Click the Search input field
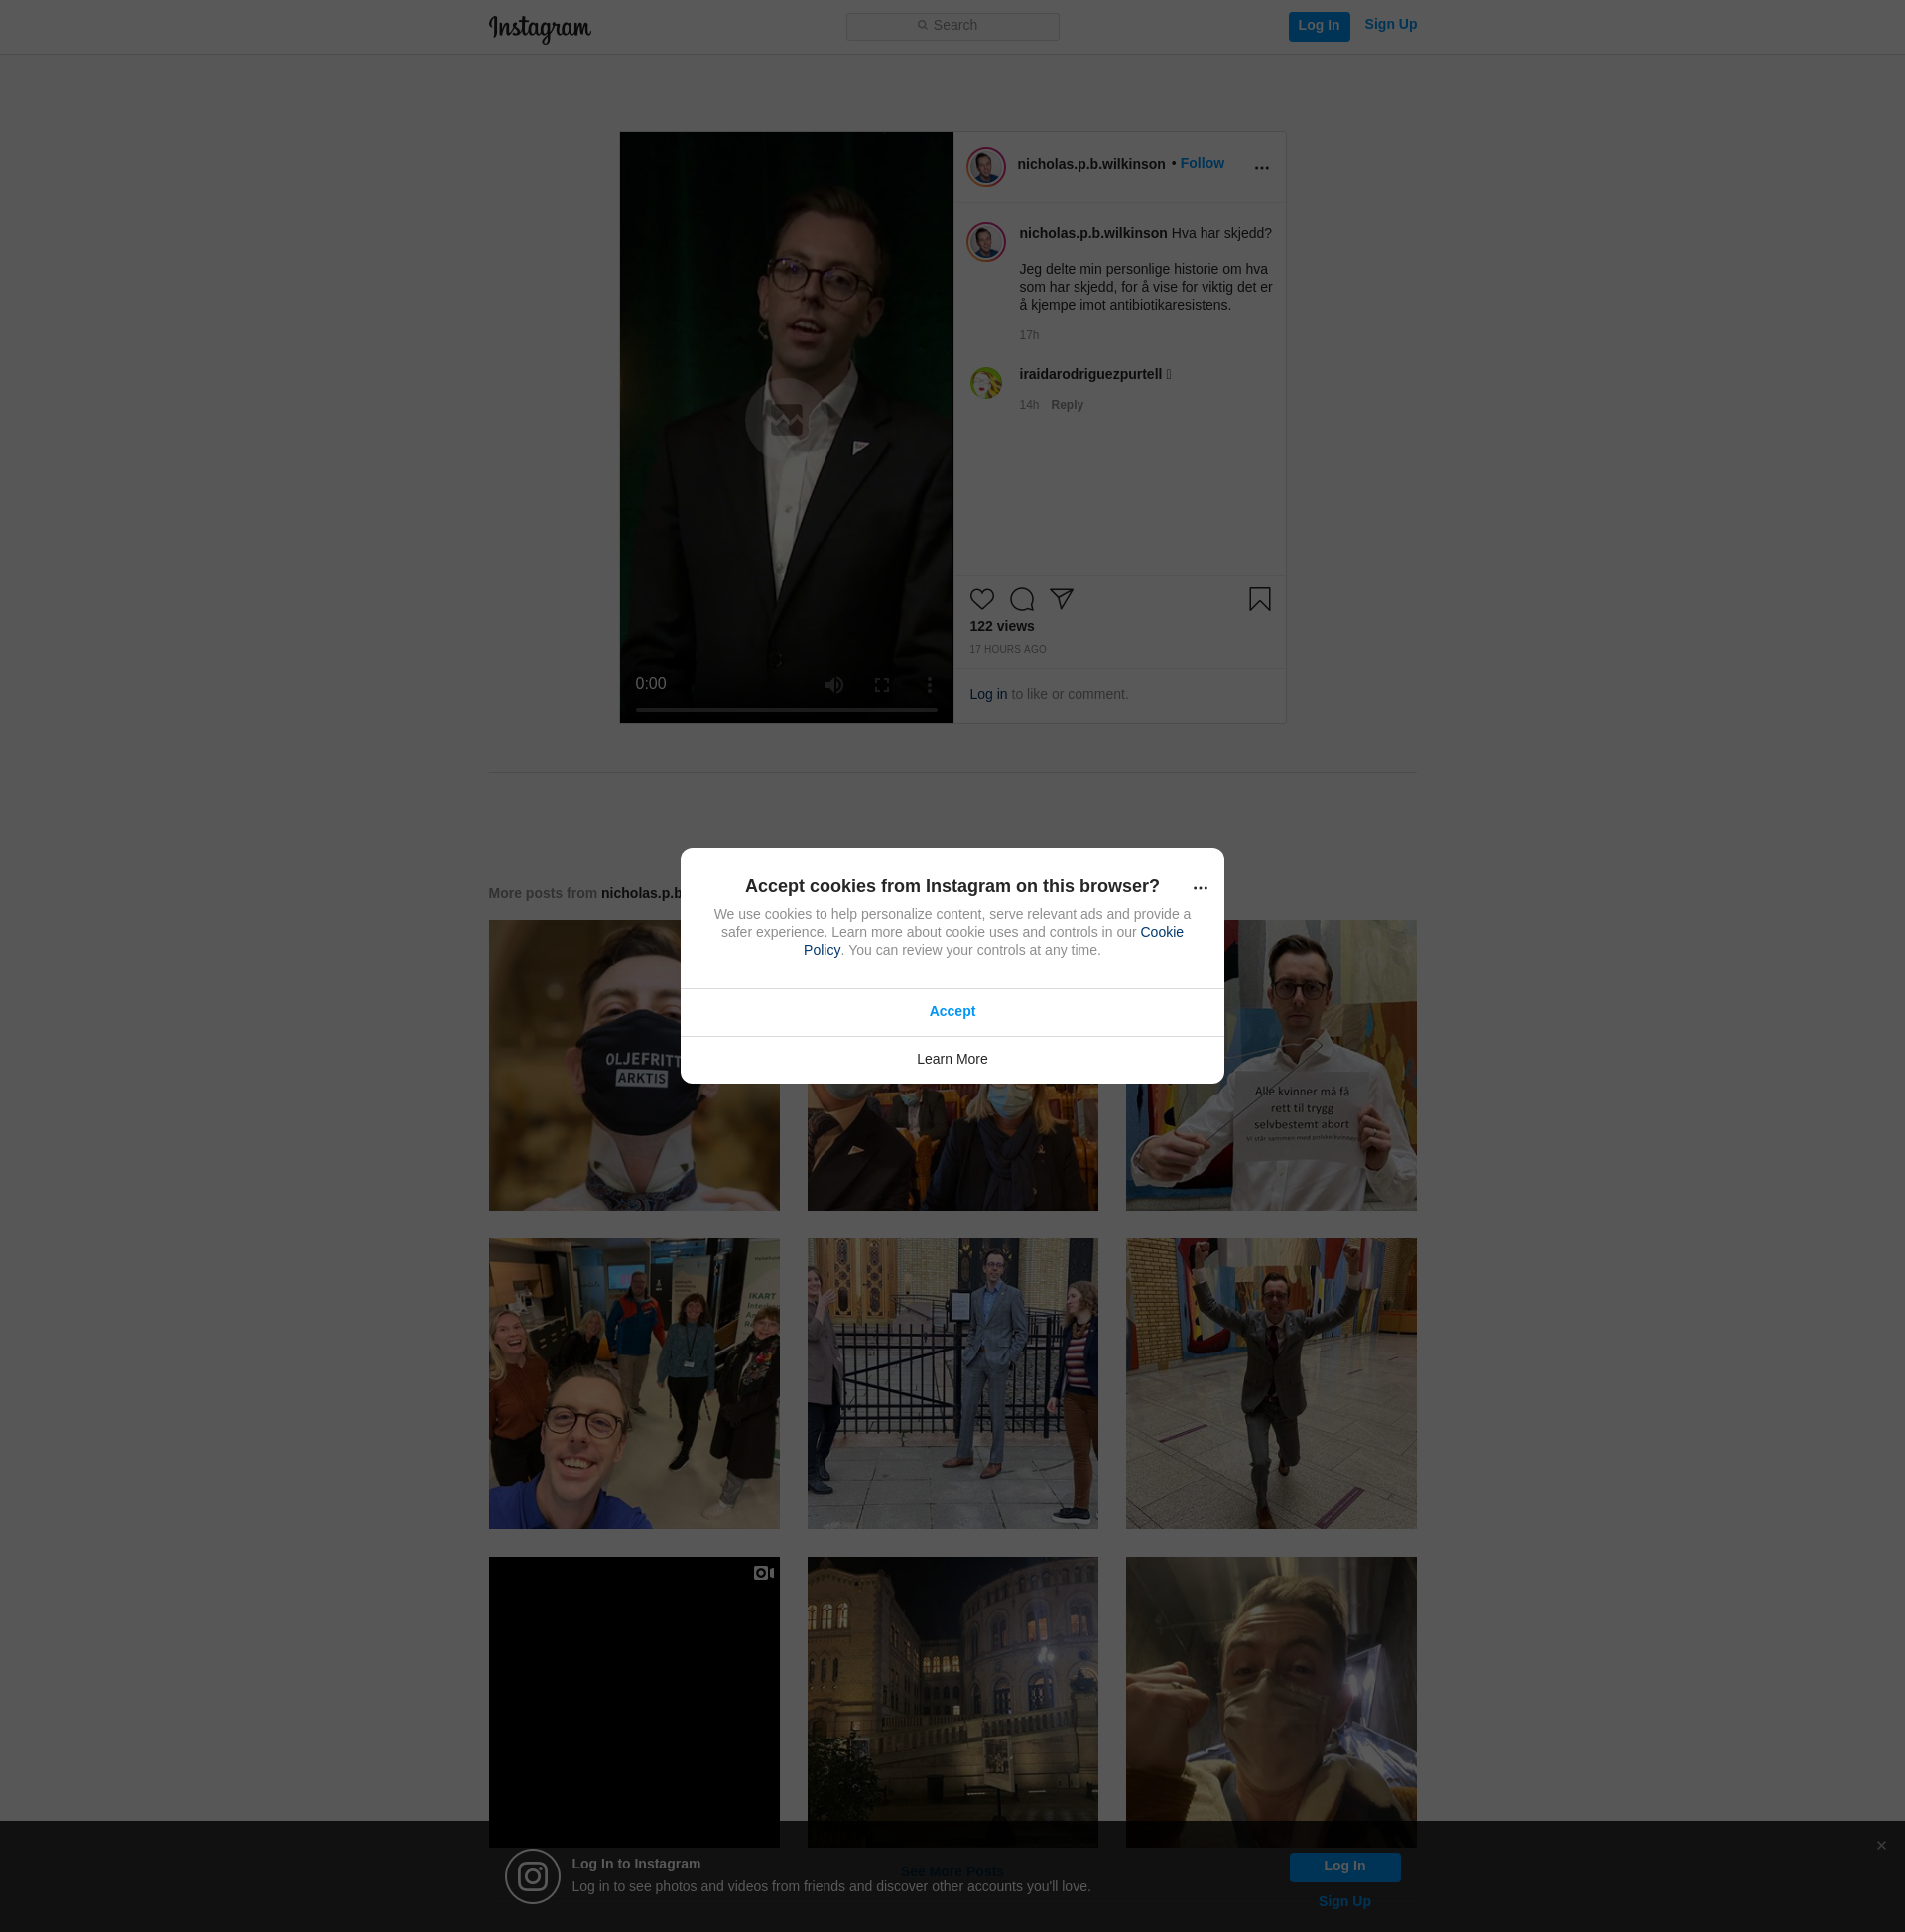Image resolution: width=1905 pixels, height=1932 pixels. (x=952, y=26)
